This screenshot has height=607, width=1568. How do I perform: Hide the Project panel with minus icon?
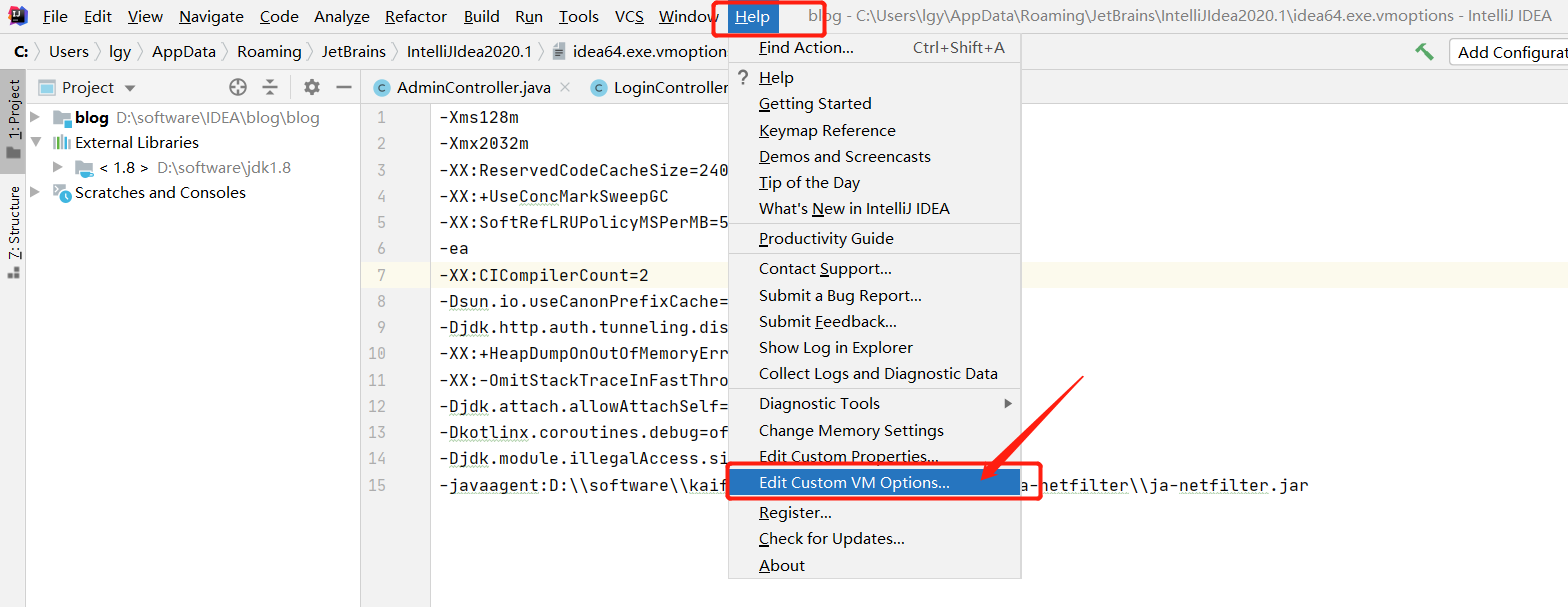(344, 87)
